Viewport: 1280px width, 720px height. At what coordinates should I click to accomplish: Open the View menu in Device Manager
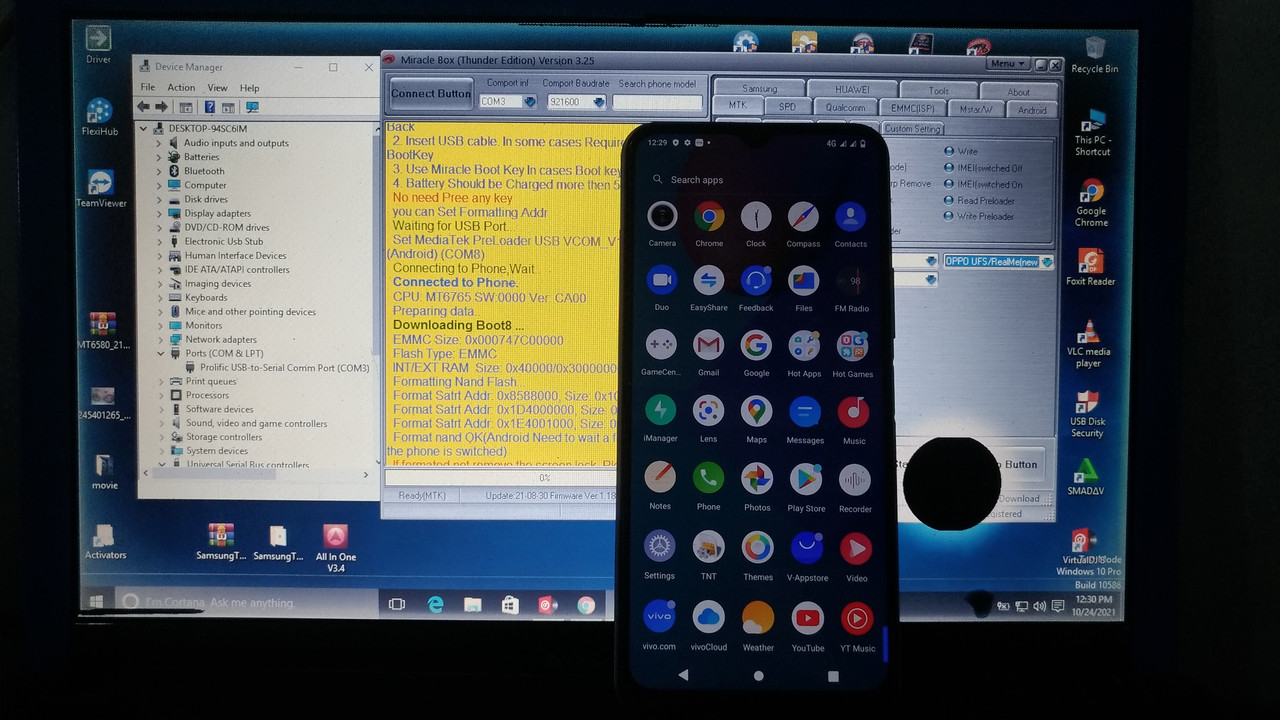pyautogui.click(x=217, y=88)
